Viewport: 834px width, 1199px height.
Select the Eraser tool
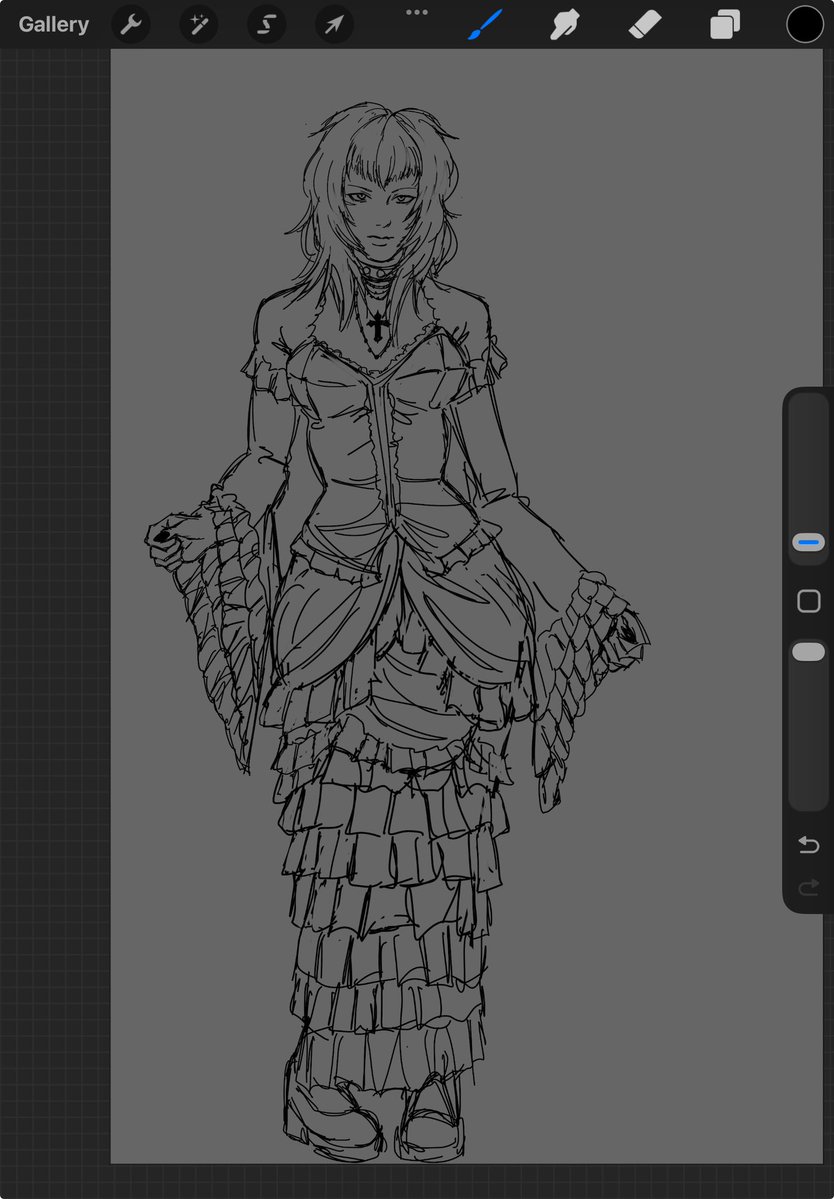(x=644, y=24)
